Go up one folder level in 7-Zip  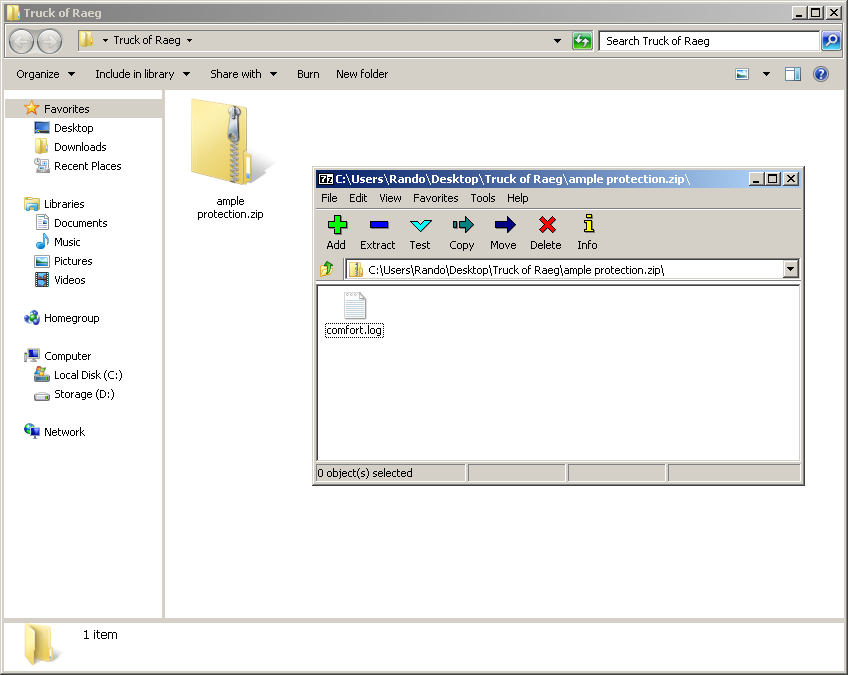pos(327,269)
